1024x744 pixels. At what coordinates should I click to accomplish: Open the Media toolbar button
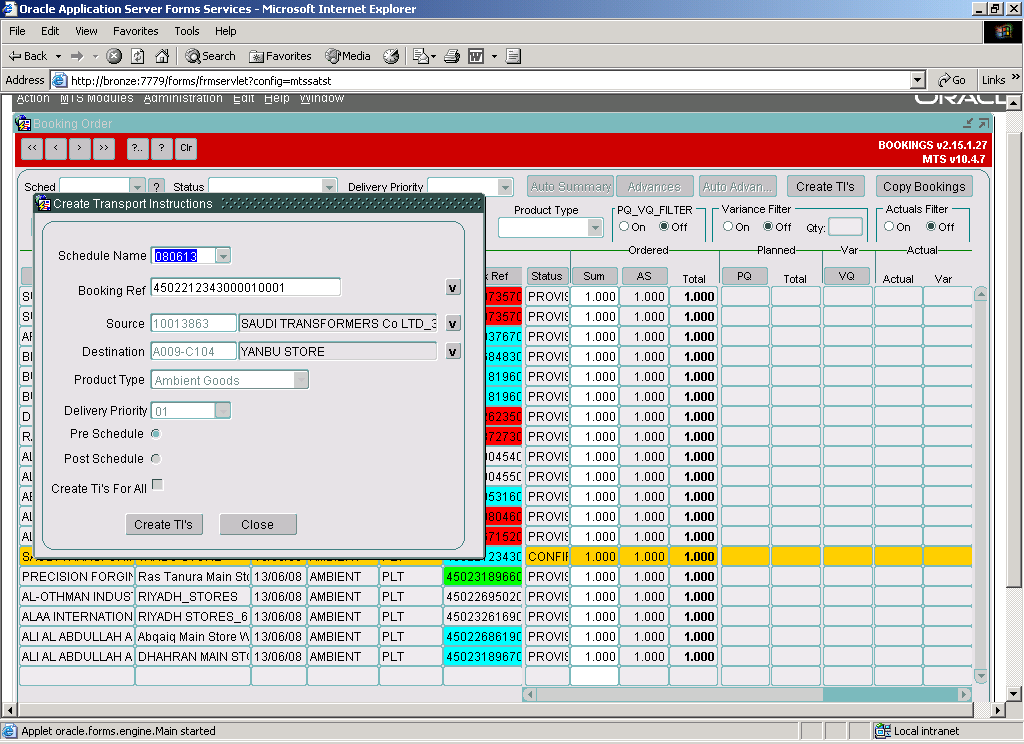[x=348, y=56]
